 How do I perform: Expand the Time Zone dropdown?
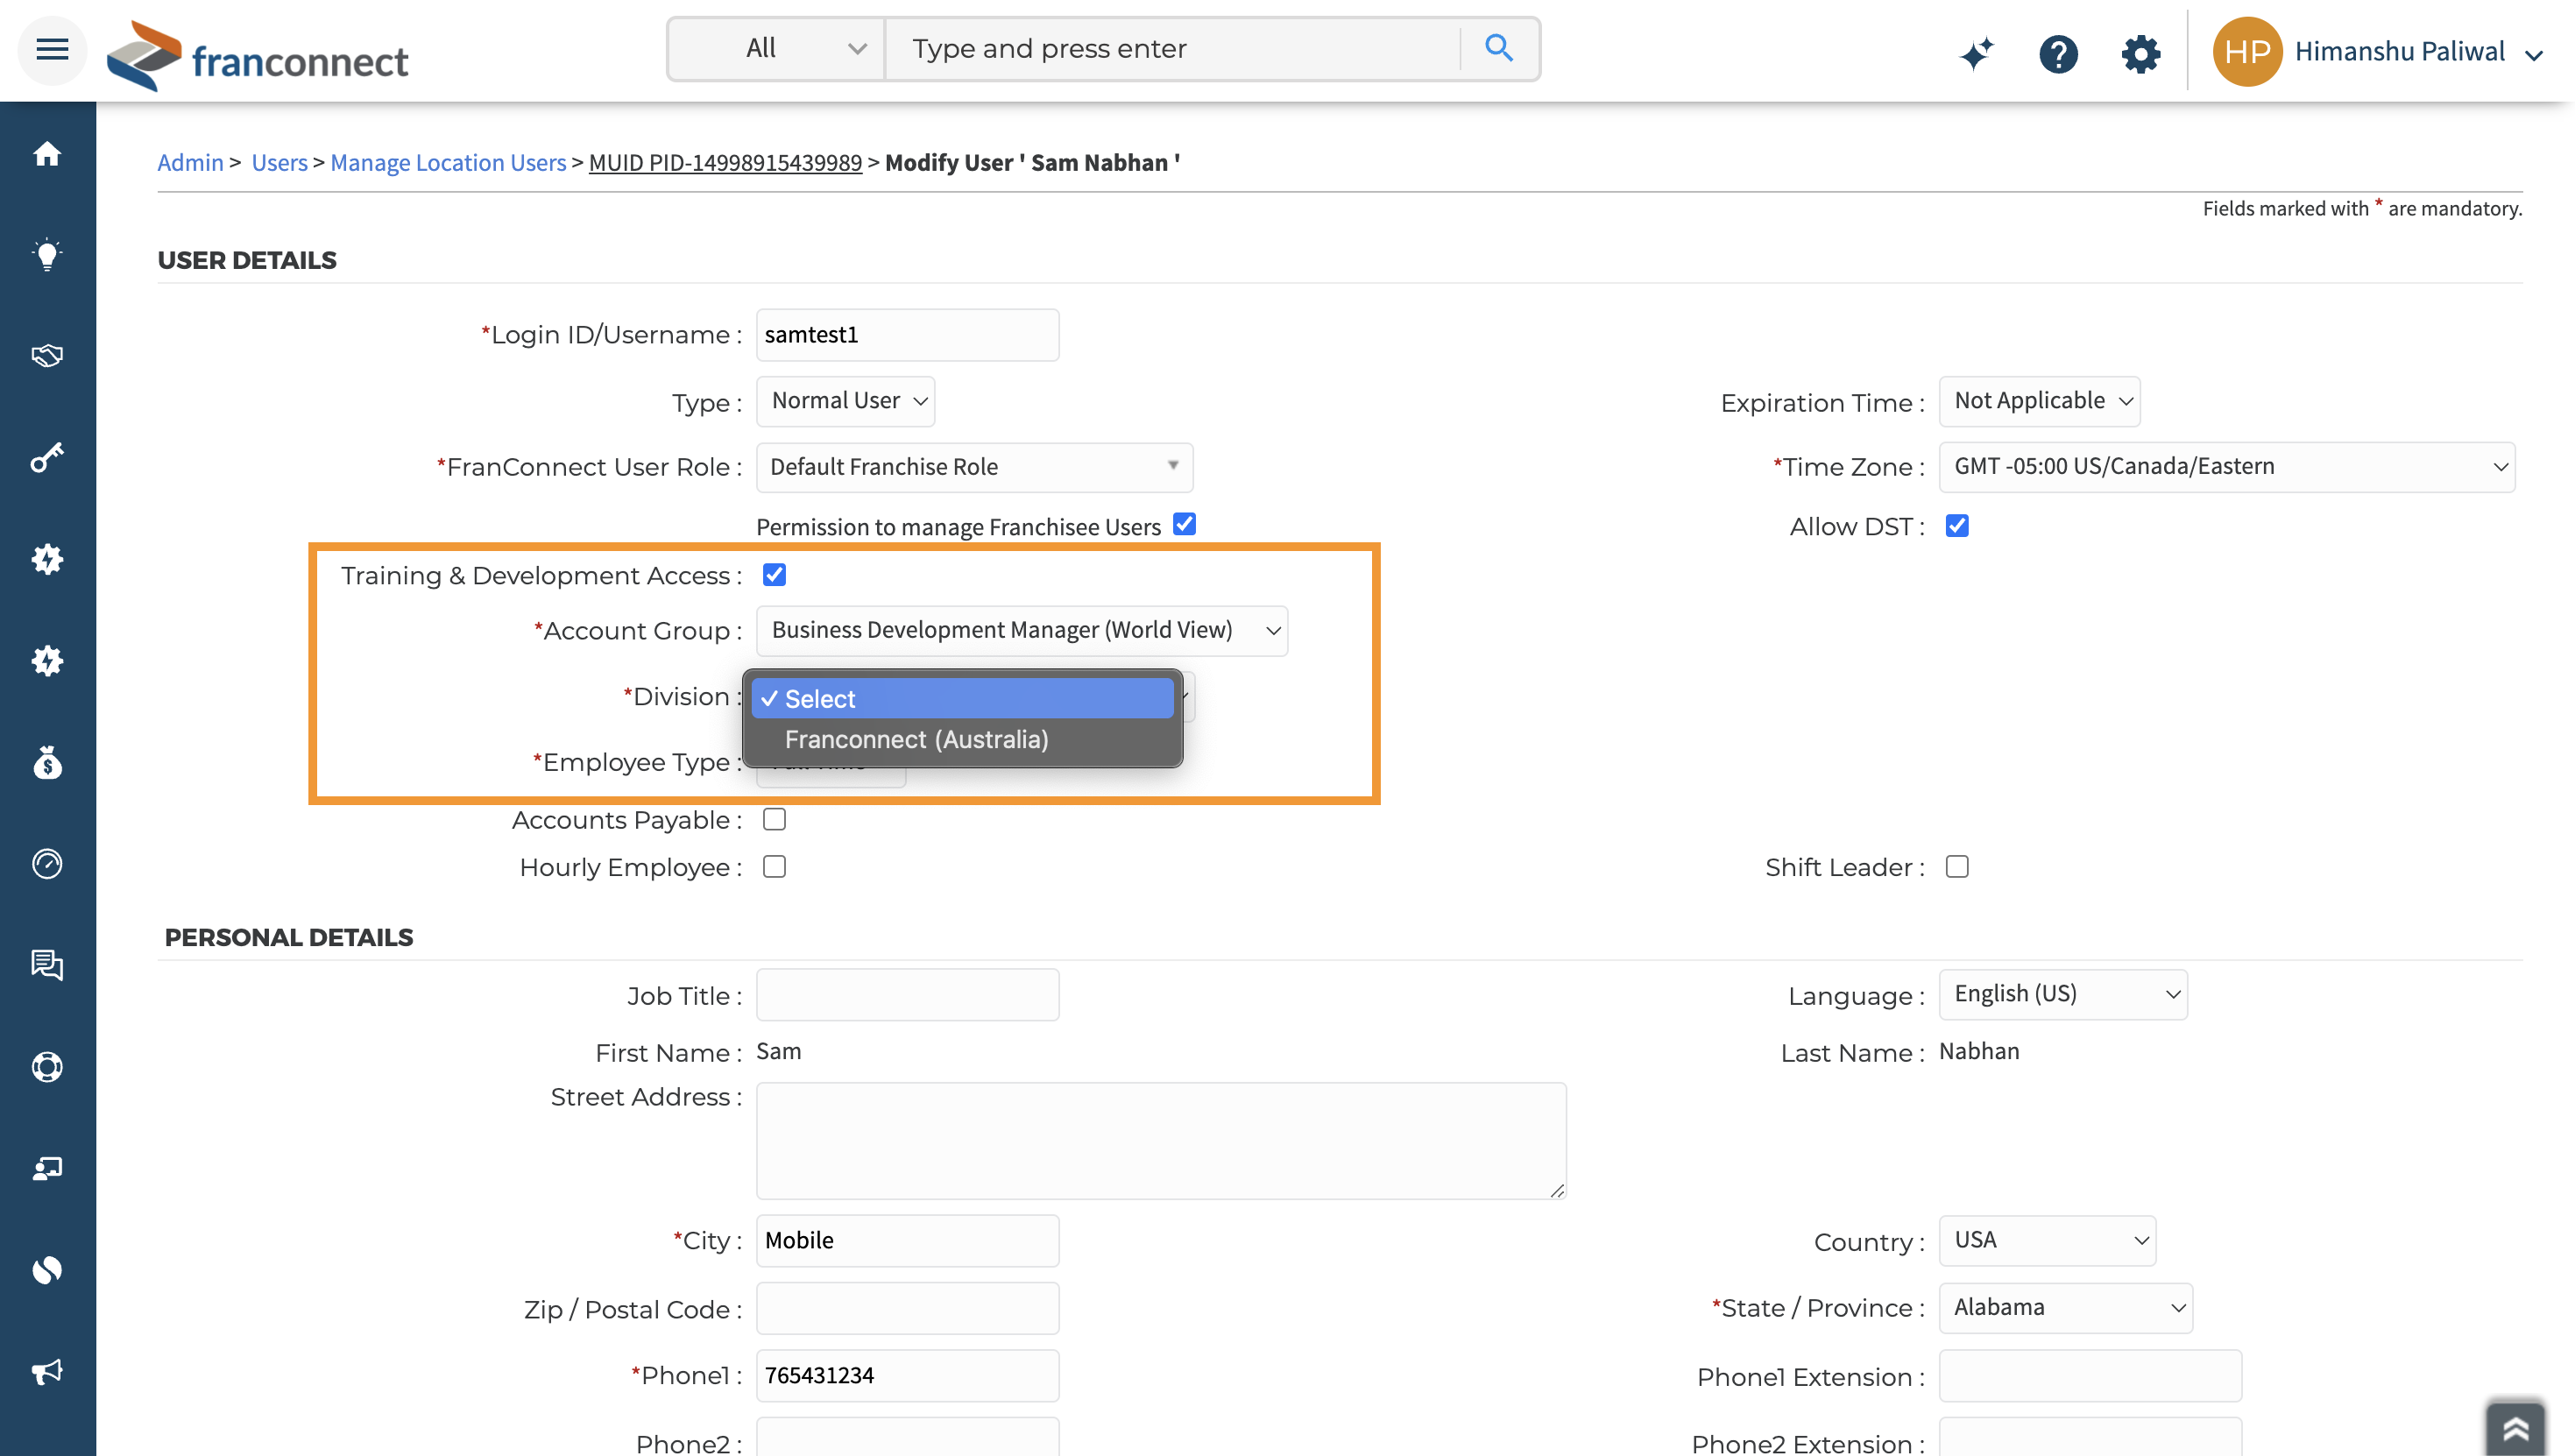(2226, 467)
